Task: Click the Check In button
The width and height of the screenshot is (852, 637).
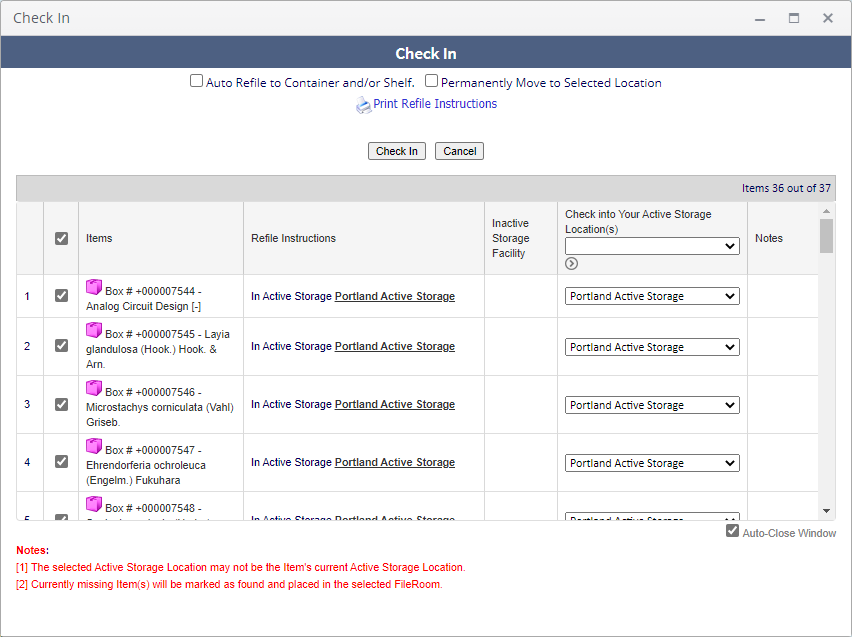Action: [x=397, y=151]
